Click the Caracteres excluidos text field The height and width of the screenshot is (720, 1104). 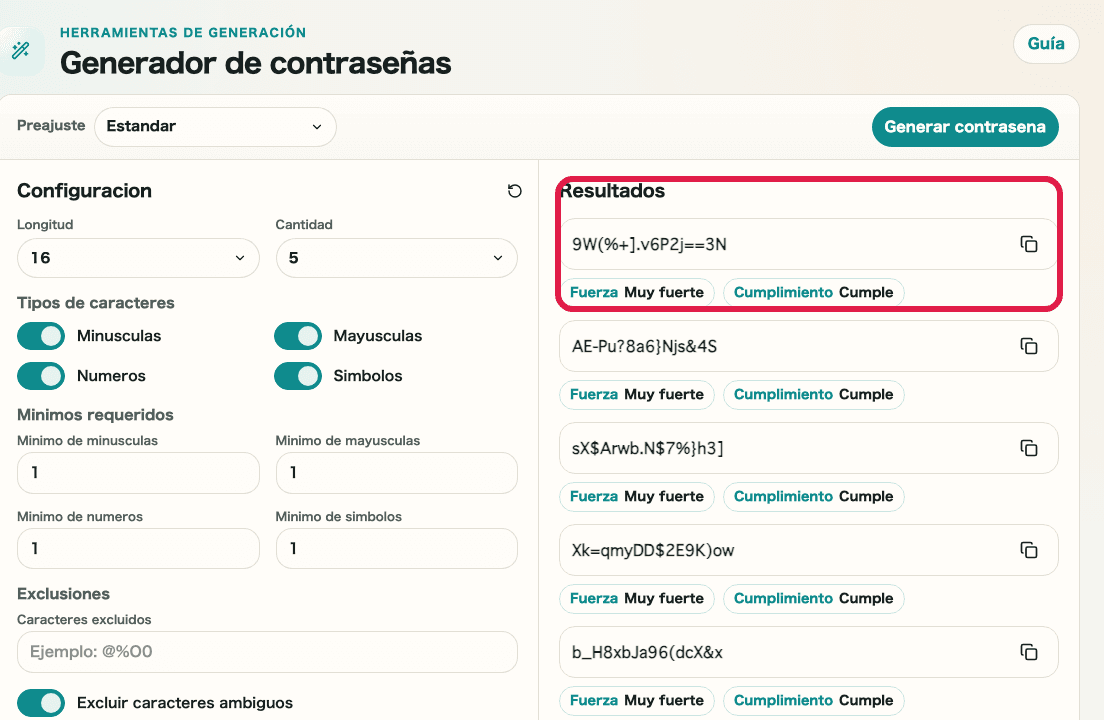click(267, 652)
